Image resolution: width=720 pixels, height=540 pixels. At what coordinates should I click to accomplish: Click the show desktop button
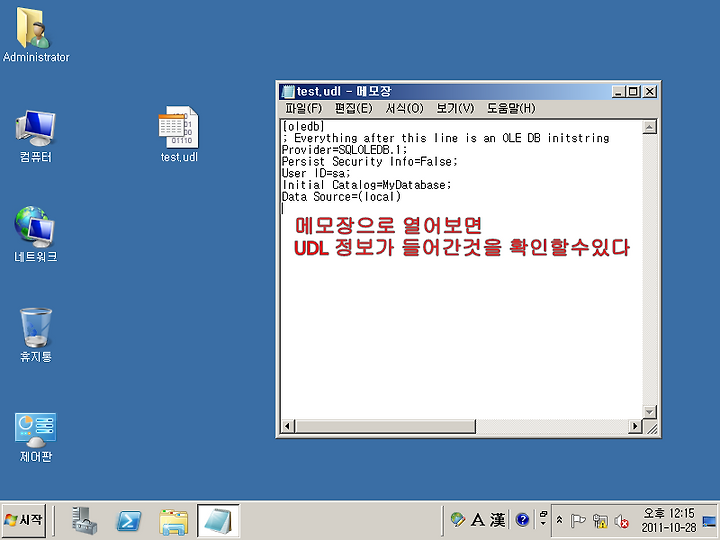(x=709, y=521)
